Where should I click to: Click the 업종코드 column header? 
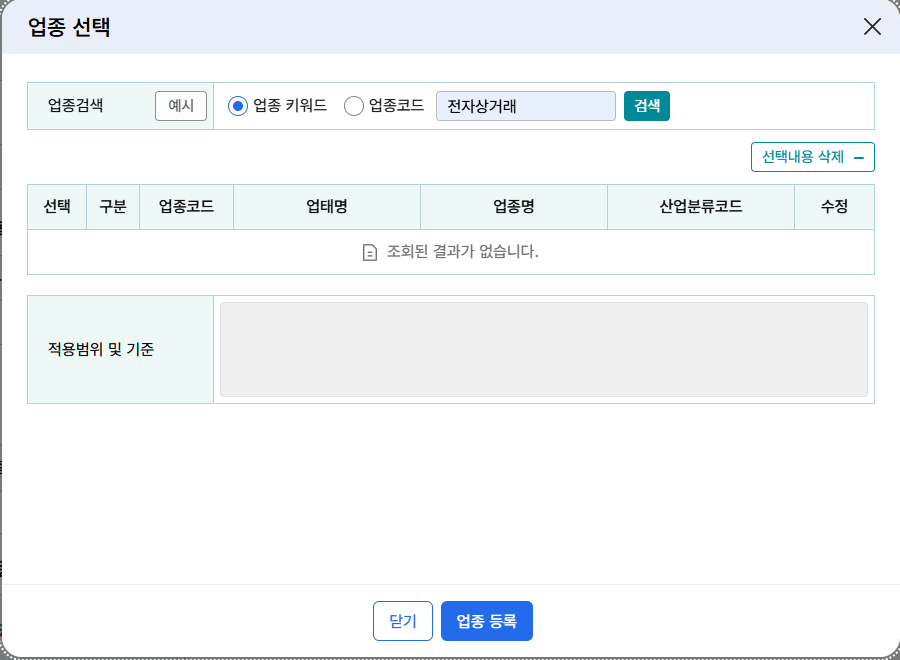[x=187, y=207]
